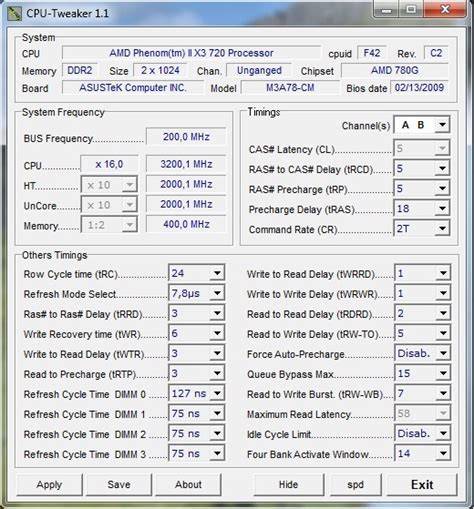474x509 pixels.
Task: Open Read to Write Burst (tRW-WB) dropdown
Action: coord(422,393)
